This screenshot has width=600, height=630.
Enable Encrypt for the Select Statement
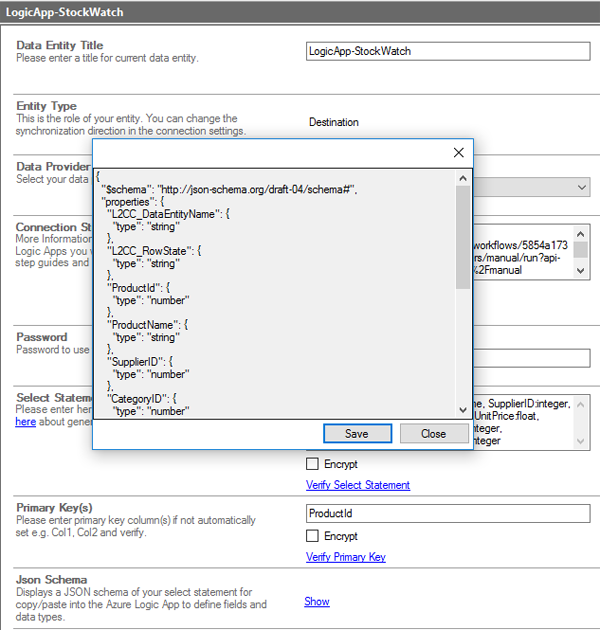[313, 464]
